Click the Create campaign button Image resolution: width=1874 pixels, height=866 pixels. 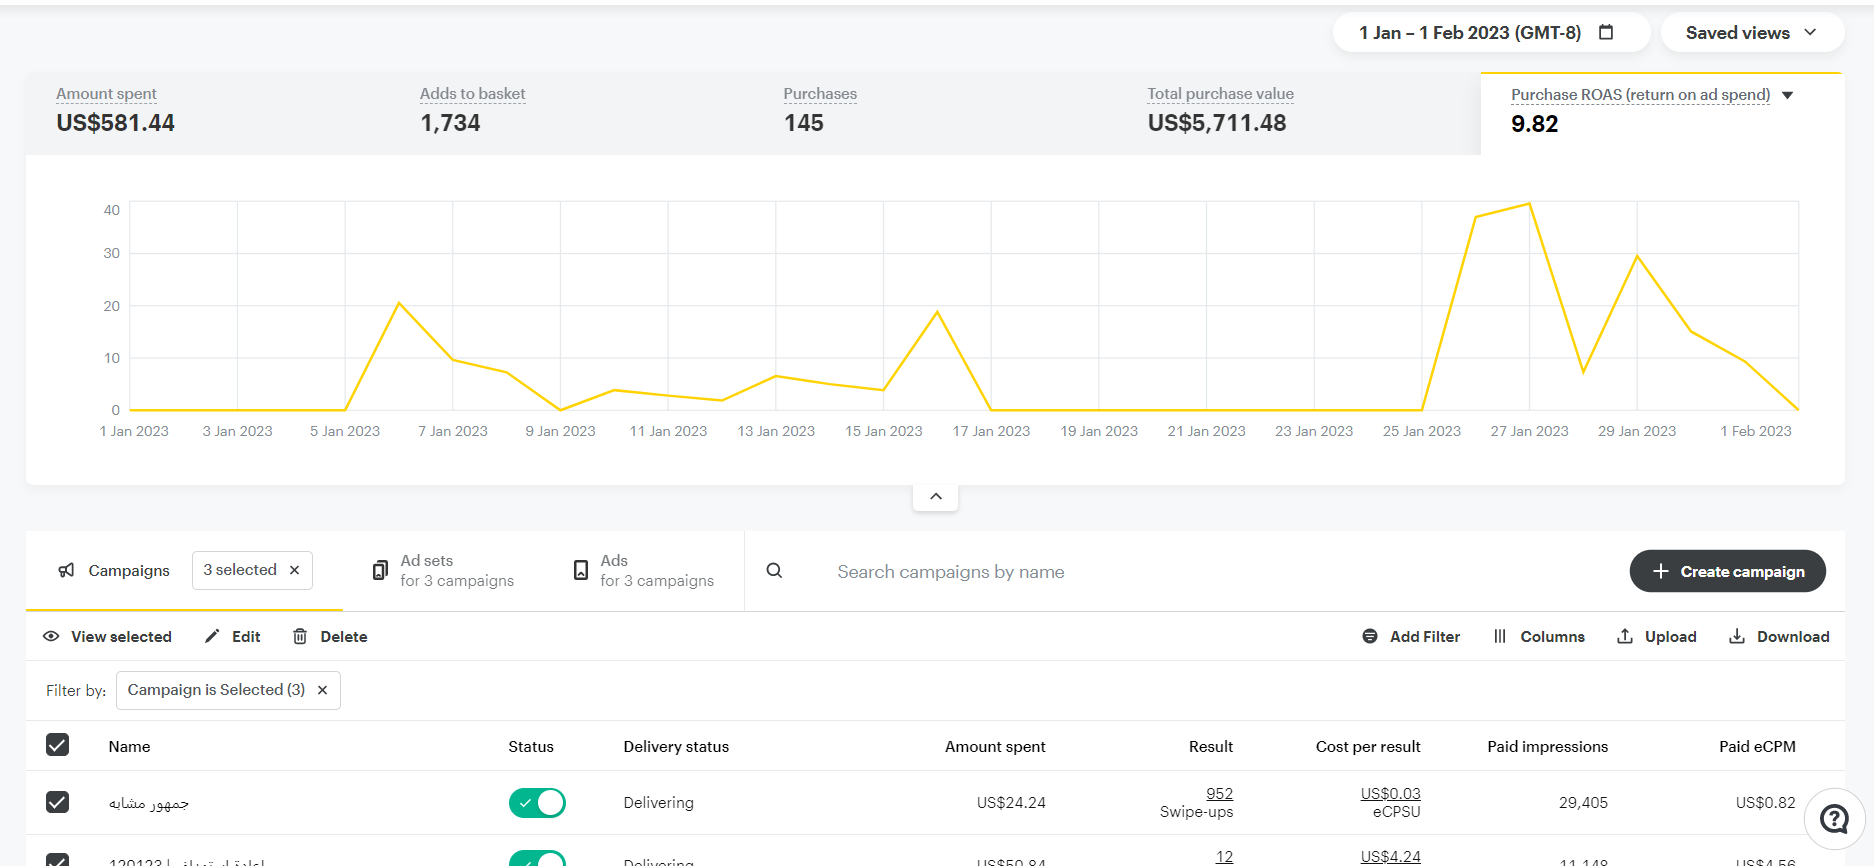point(1727,571)
